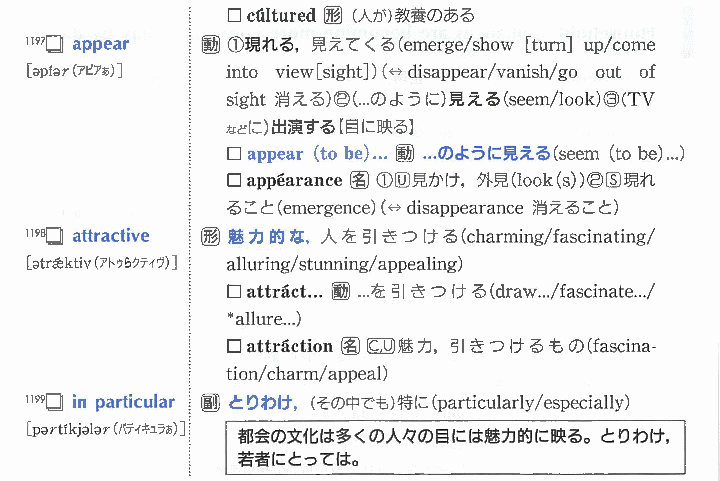Check the box beside headword attractive

coord(54,237)
